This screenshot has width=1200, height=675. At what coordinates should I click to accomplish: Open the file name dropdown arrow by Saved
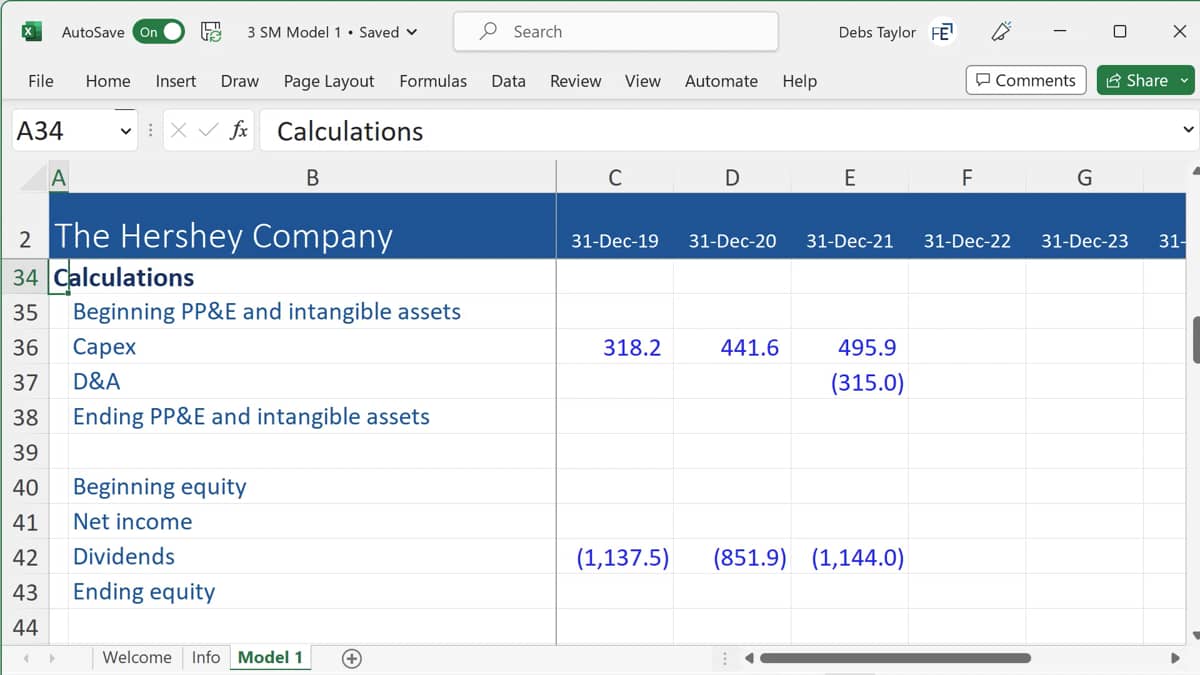coord(412,32)
